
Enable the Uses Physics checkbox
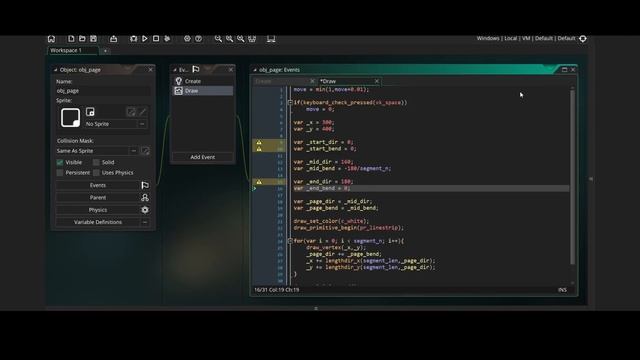click(x=96, y=173)
